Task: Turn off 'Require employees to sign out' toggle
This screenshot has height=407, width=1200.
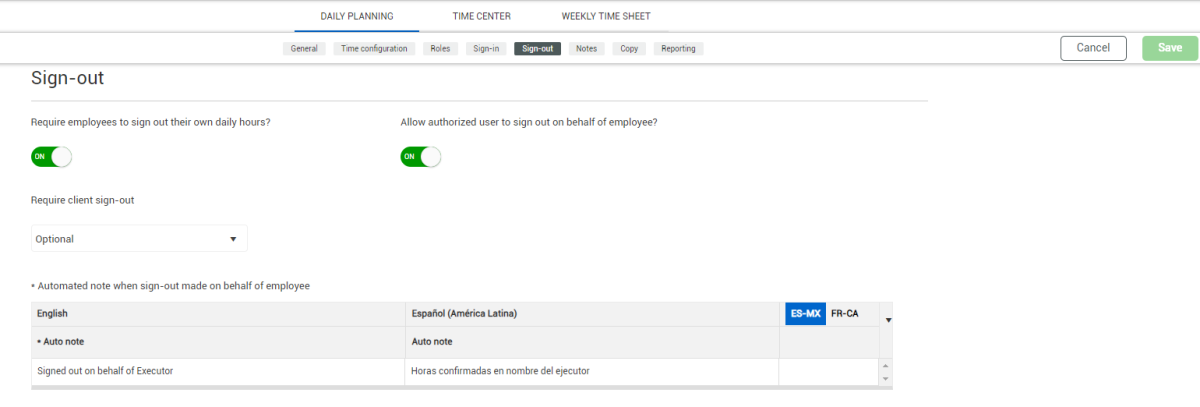Action: 51,157
